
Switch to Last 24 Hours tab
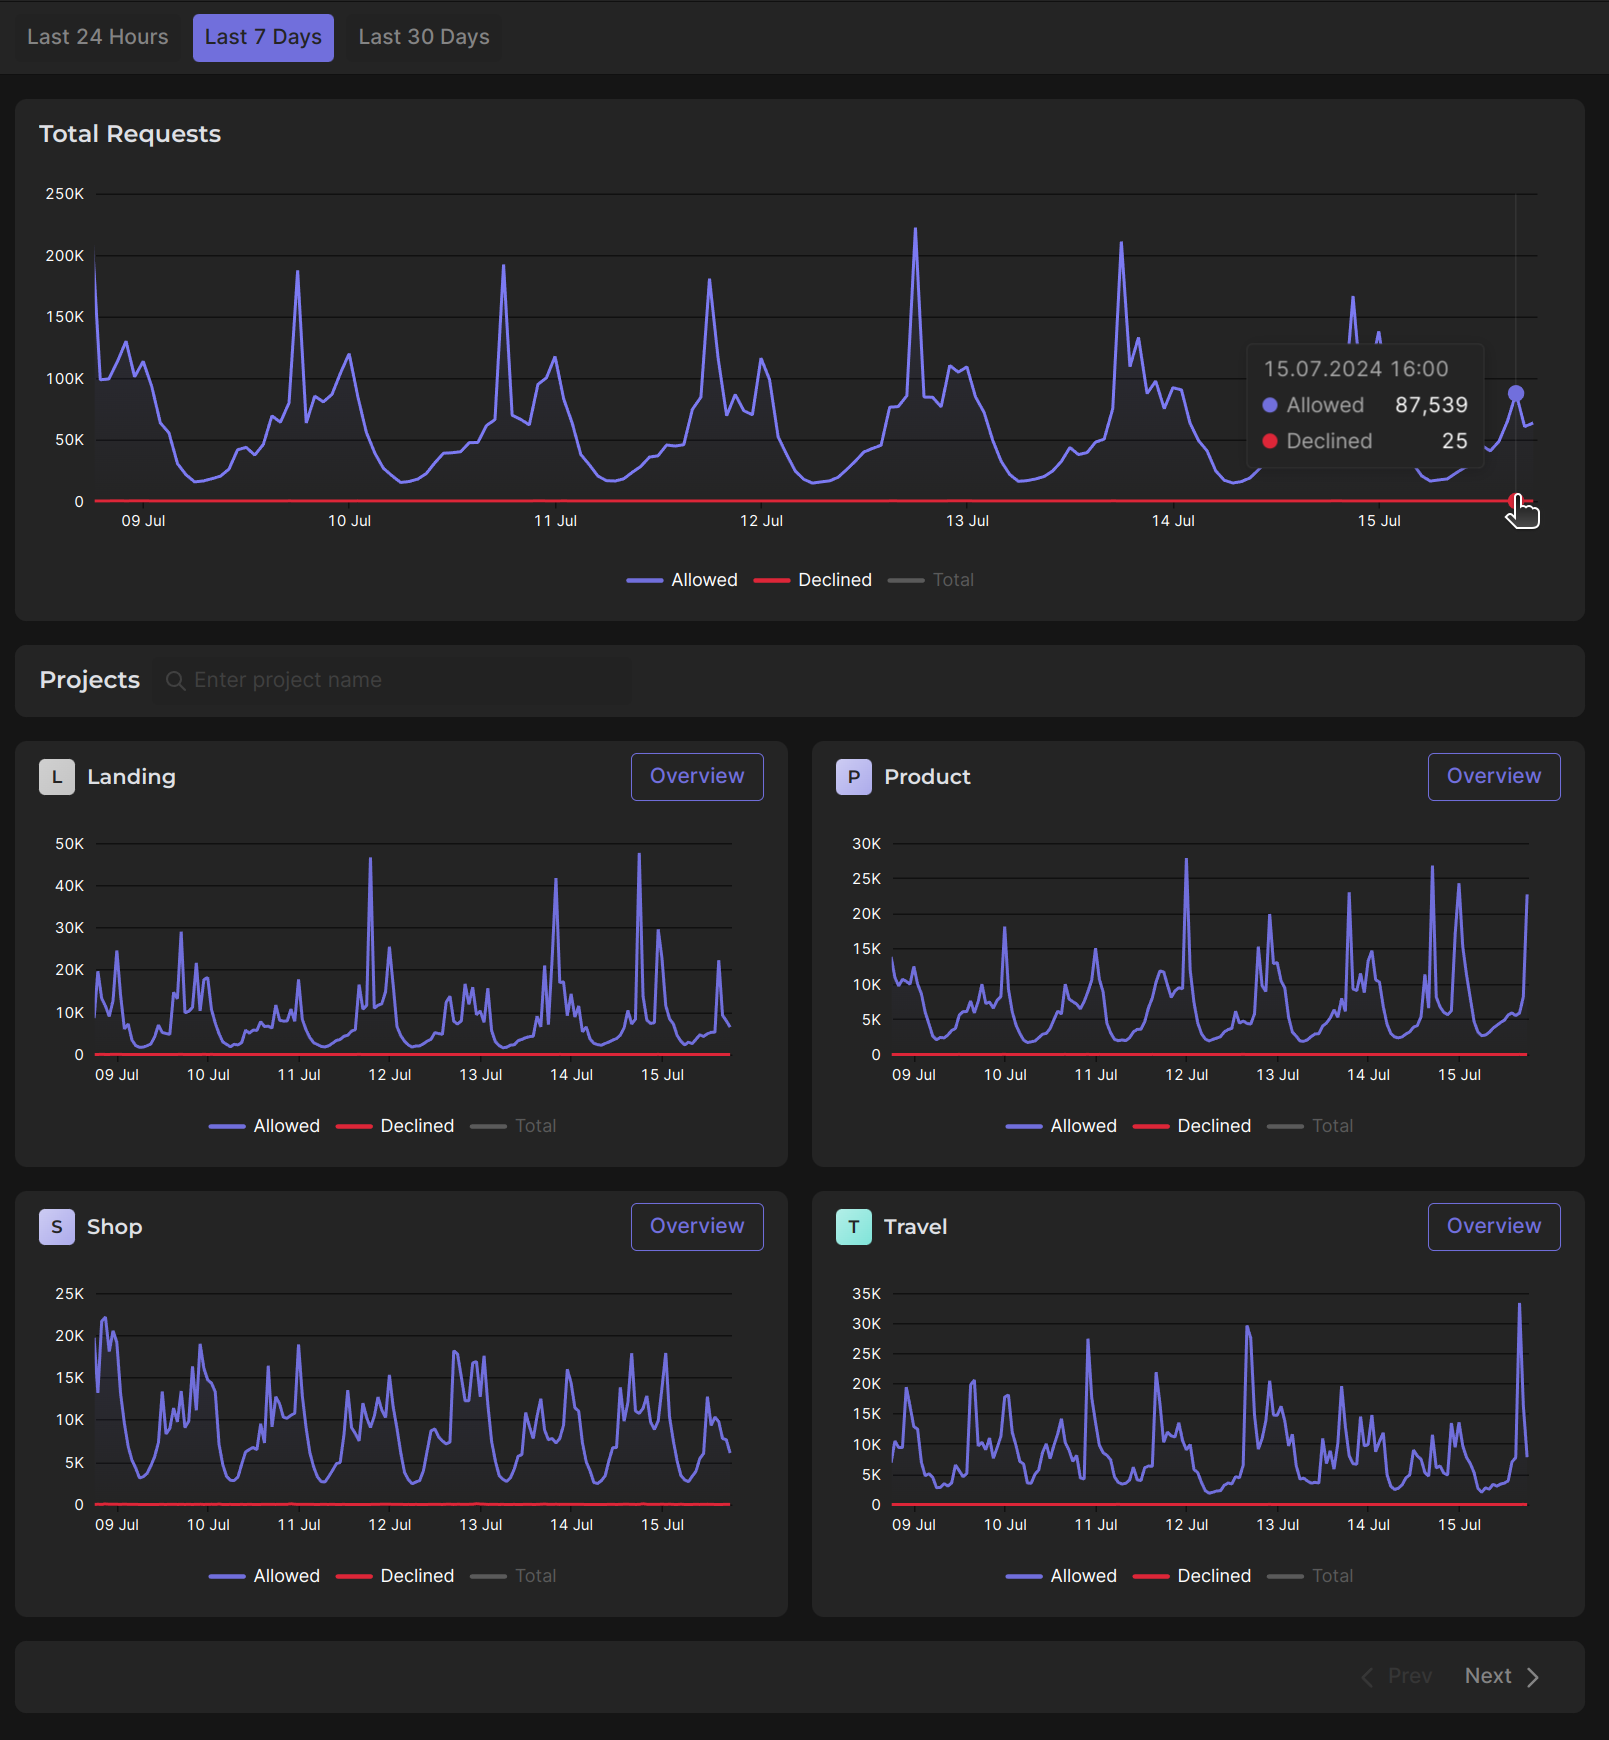(x=98, y=37)
